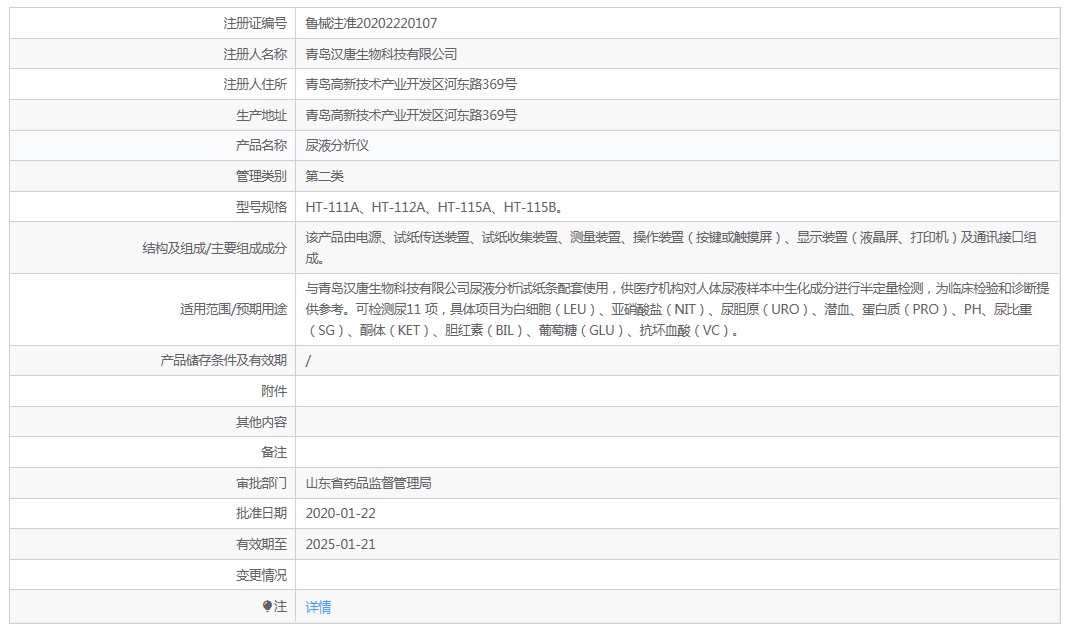Select approving authority 山东省药品监督管理局
Image resolution: width=1066 pixels, height=627 pixels.
tap(368, 484)
